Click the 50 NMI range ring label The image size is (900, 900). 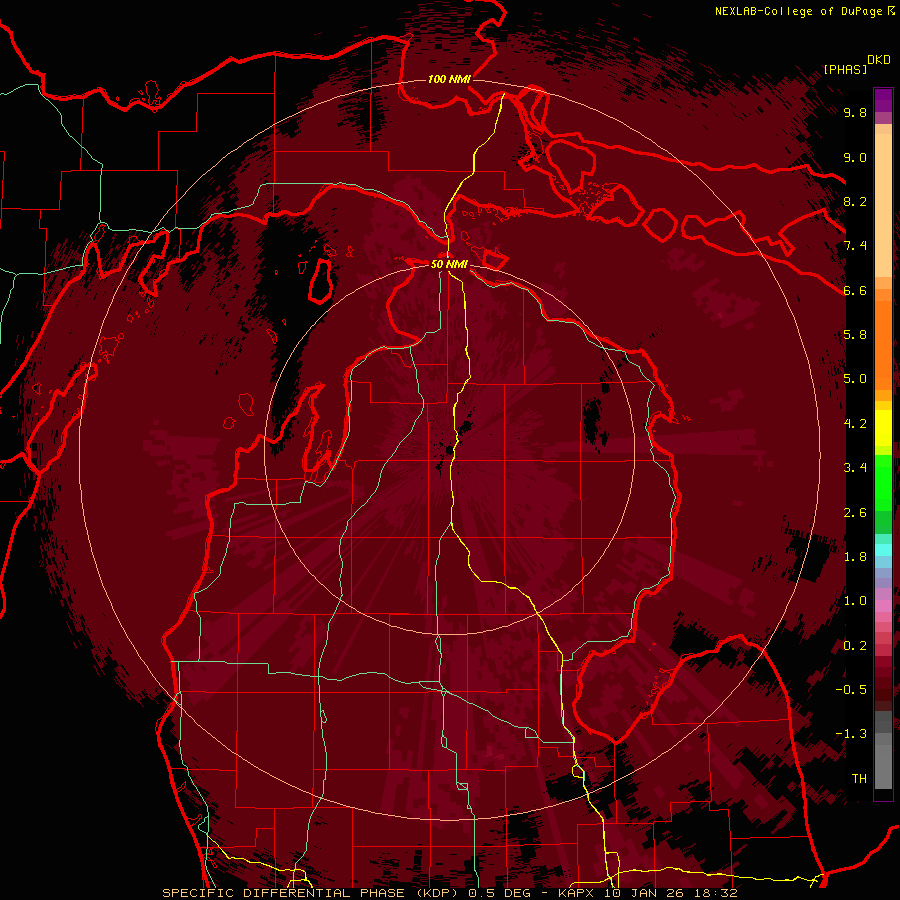click(x=449, y=264)
